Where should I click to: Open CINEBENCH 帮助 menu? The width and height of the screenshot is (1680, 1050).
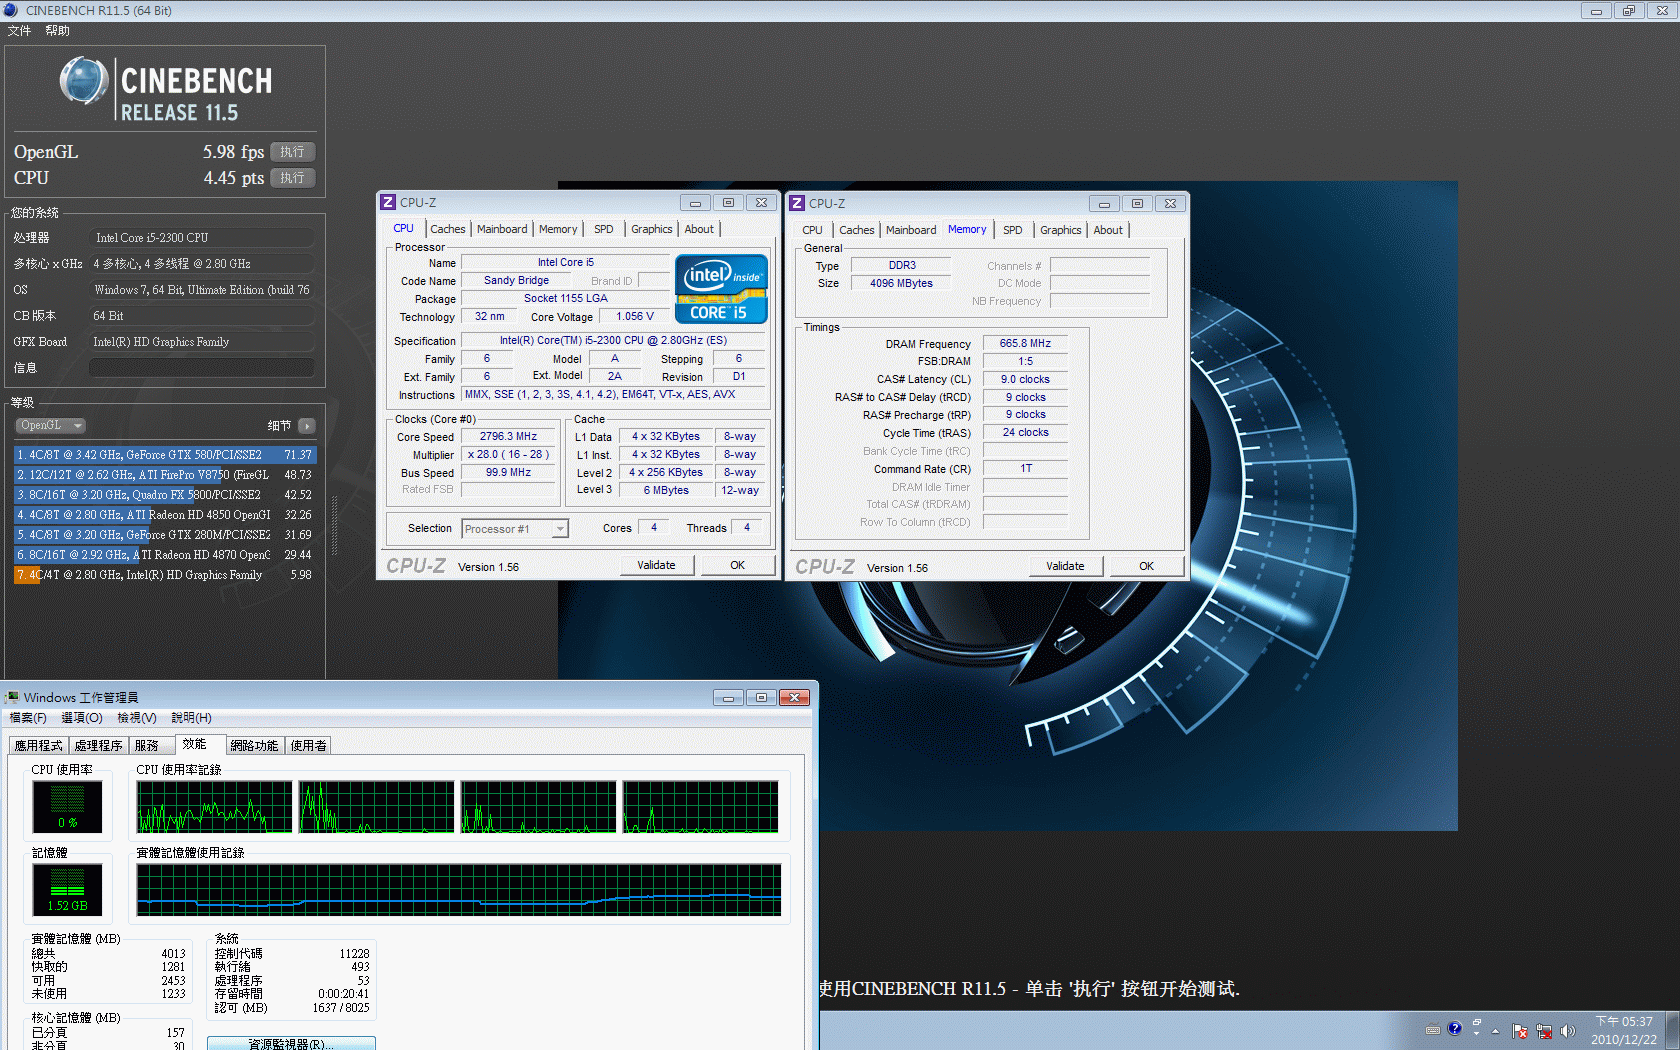click(57, 31)
